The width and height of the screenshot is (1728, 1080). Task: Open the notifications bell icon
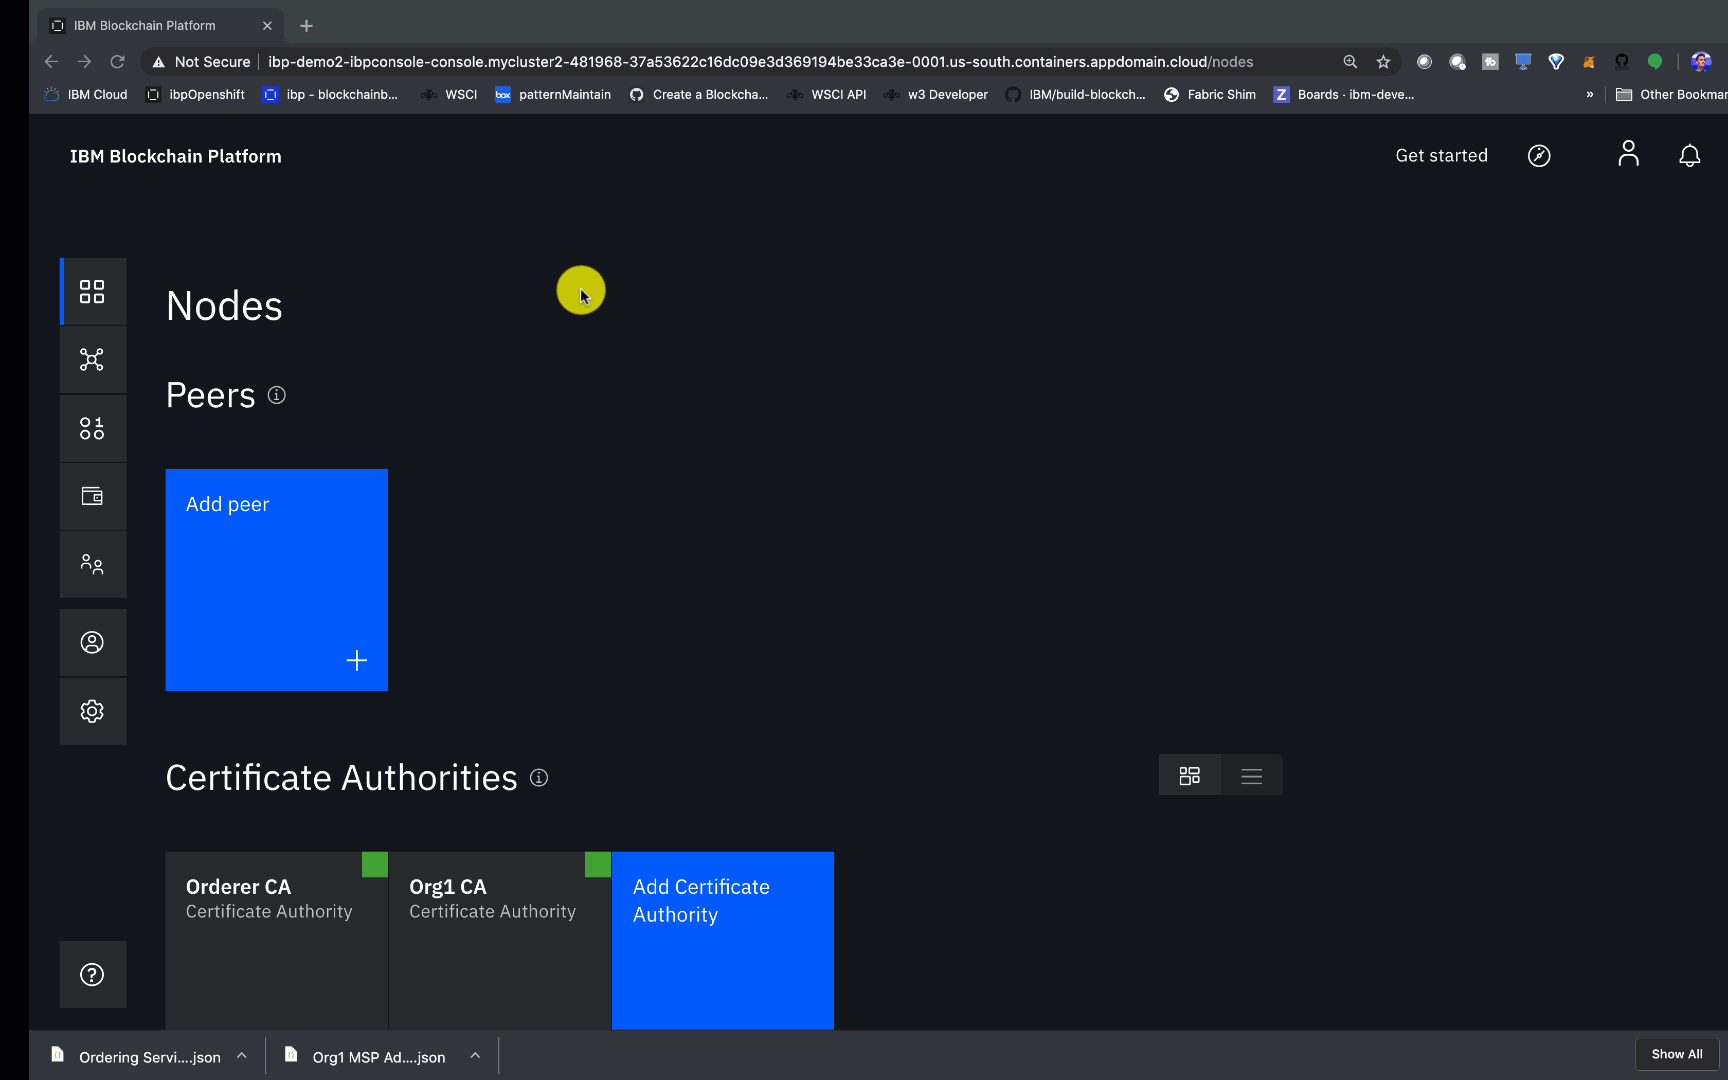point(1689,156)
